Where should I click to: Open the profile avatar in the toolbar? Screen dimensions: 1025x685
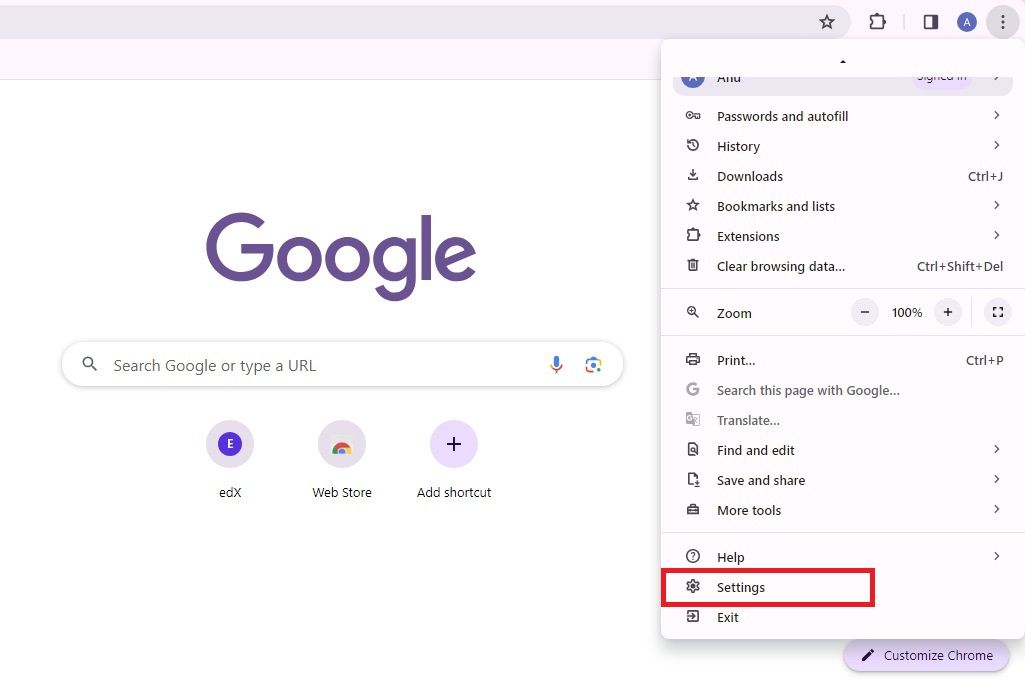pos(966,21)
